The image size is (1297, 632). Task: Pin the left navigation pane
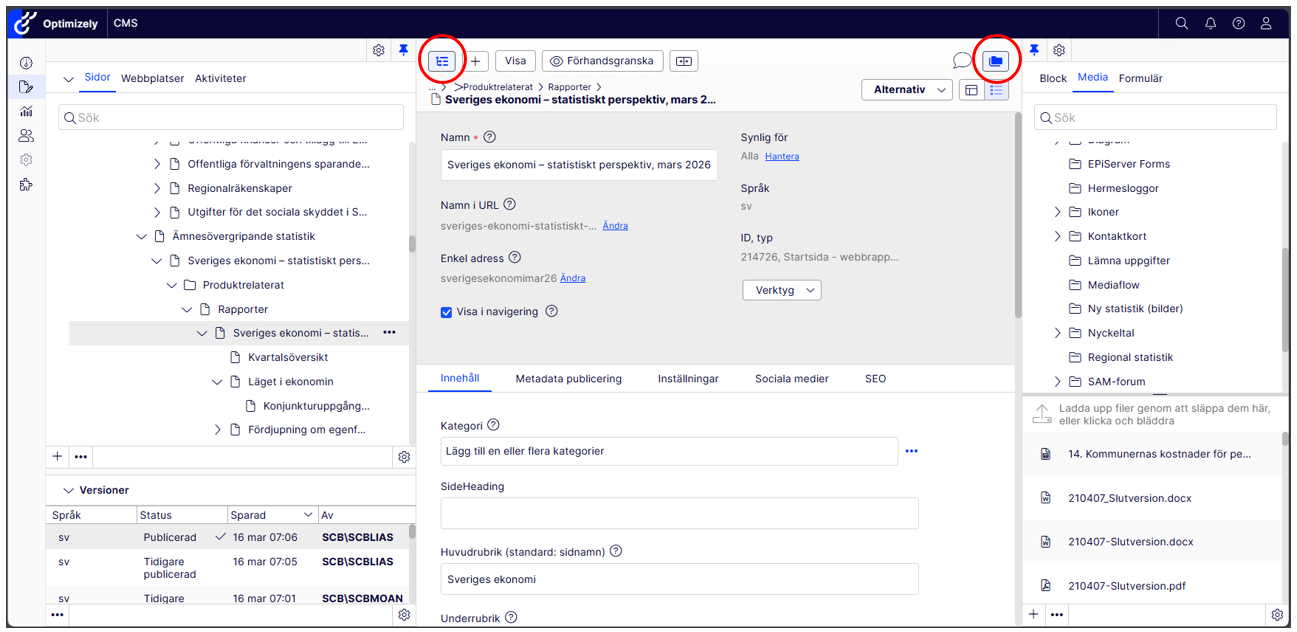coord(403,50)
